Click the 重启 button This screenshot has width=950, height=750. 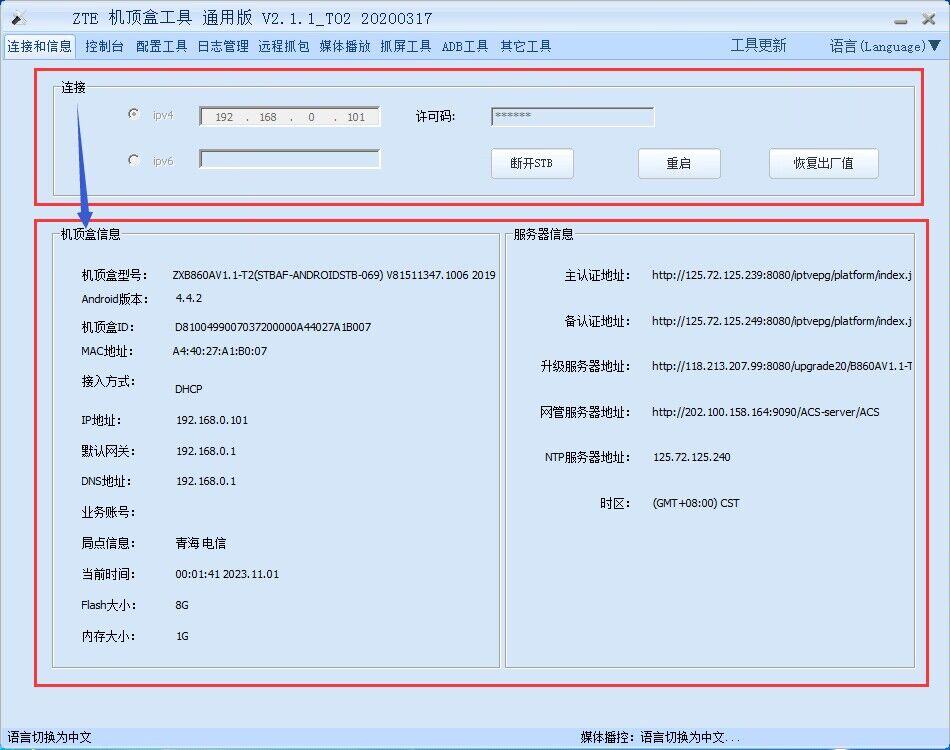[x=679, y=163]
